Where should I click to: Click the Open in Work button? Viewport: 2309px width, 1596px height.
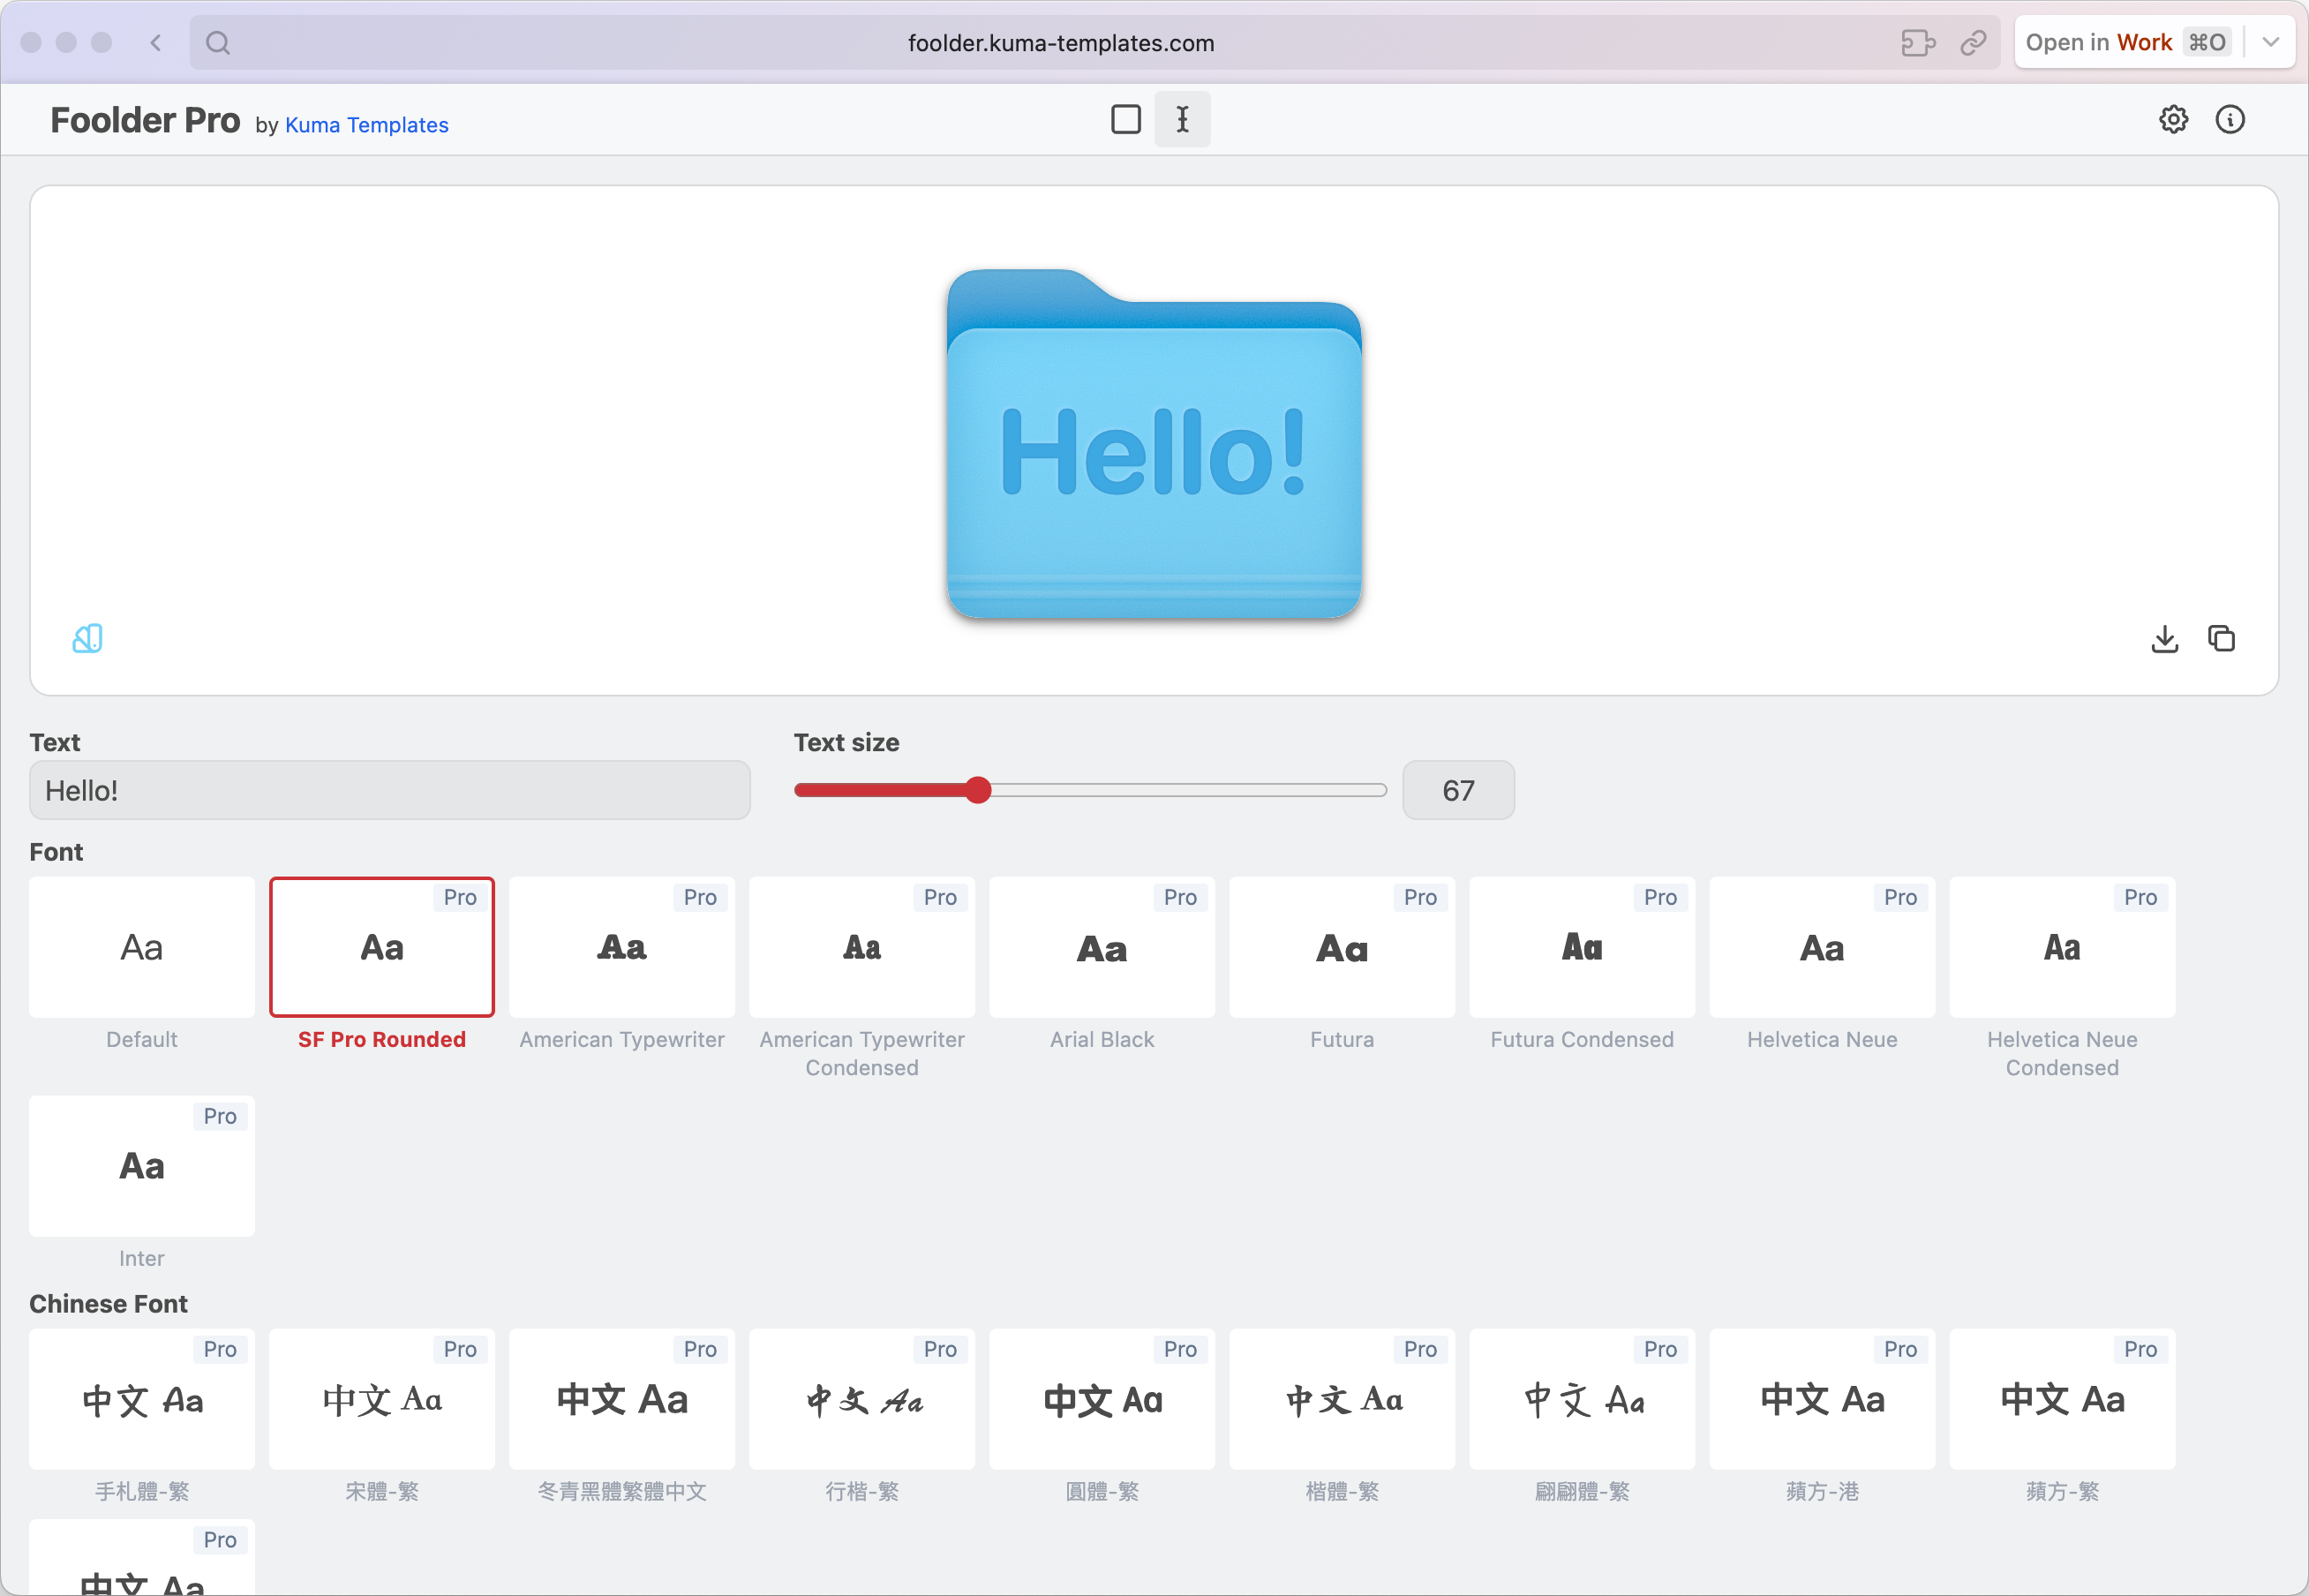(2127, 42)
